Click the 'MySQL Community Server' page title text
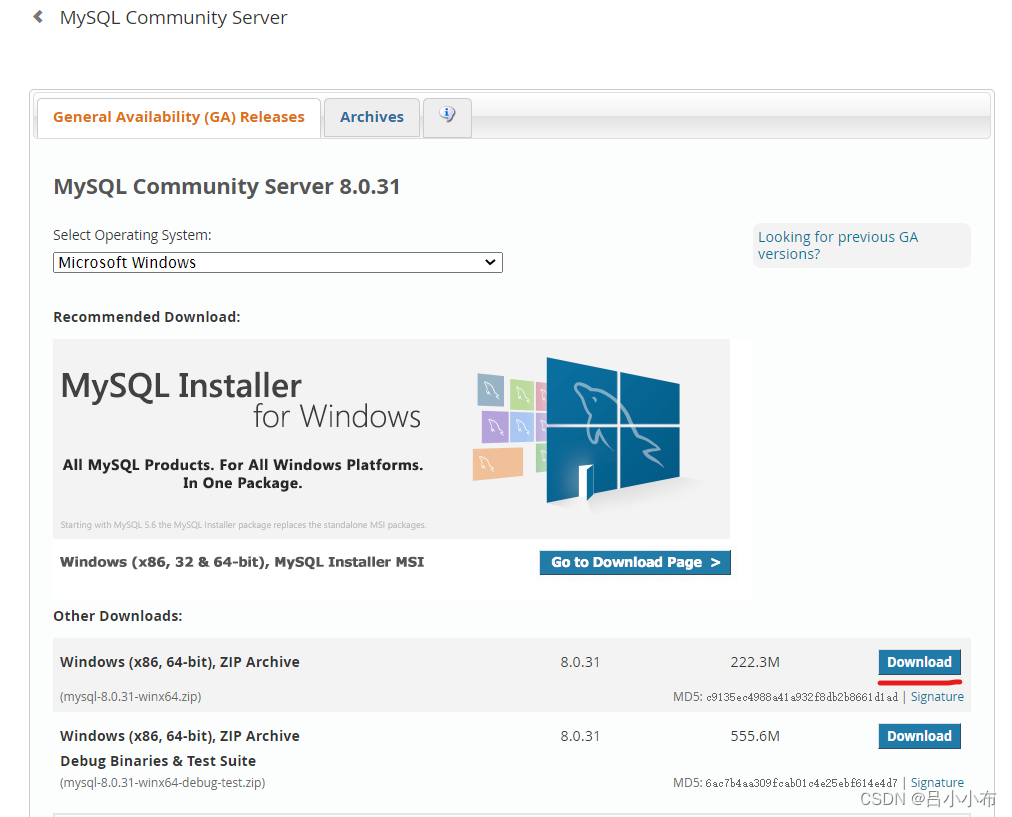Screen dimensions: 1012x817 click(174, 18)
